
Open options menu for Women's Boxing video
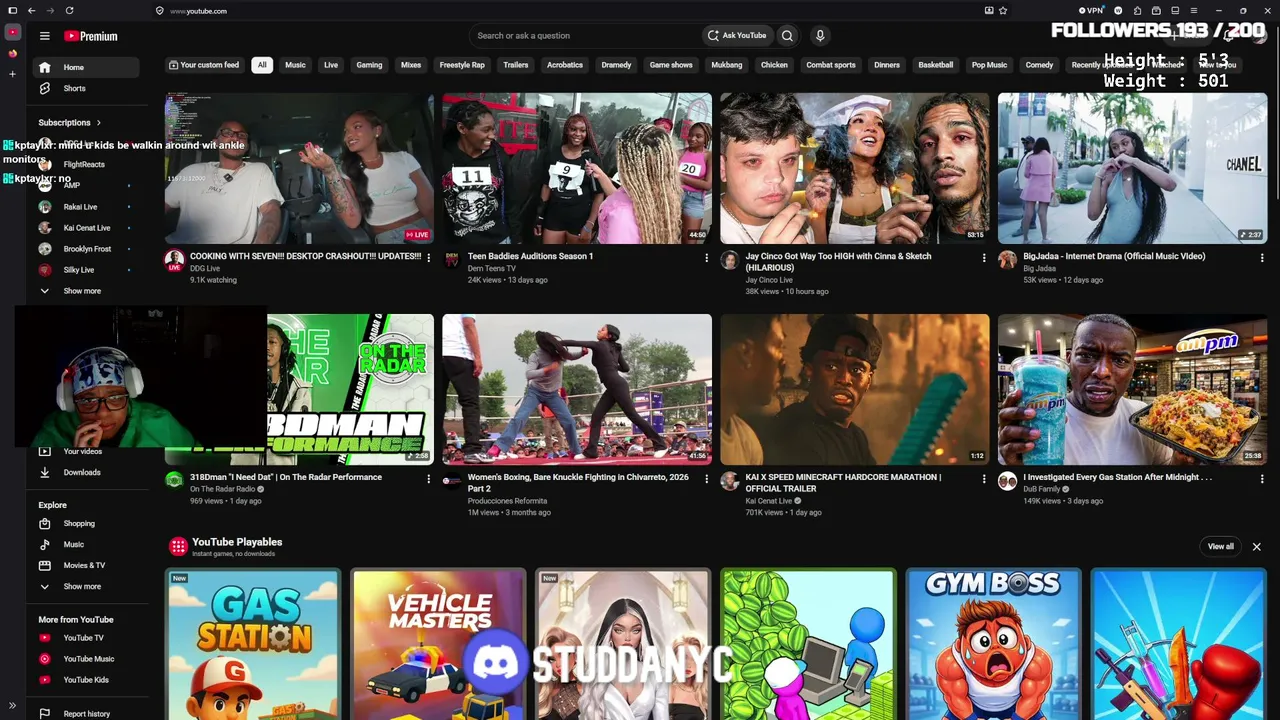706,479
